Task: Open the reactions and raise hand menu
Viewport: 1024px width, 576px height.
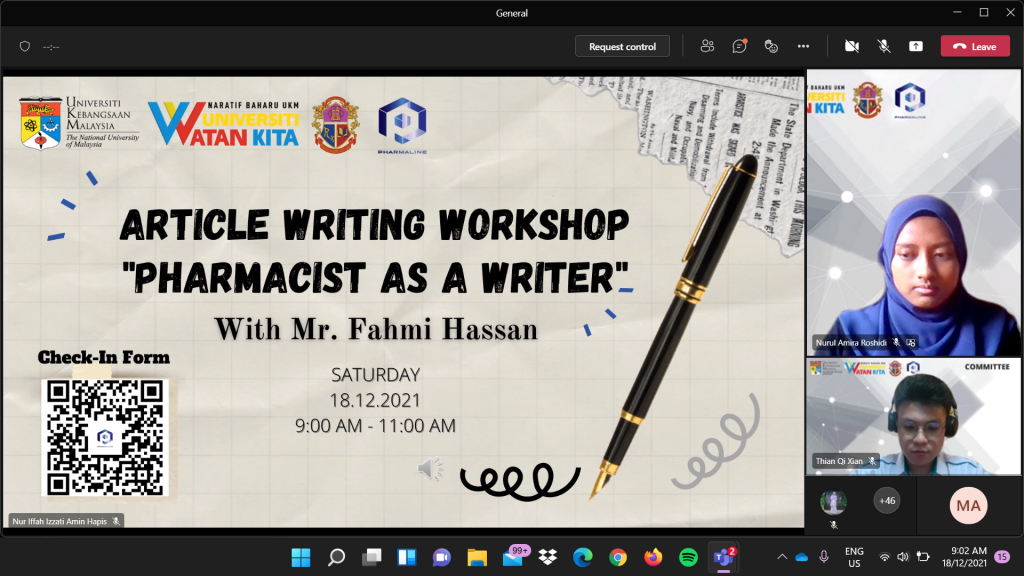Action: coord(771,46)
